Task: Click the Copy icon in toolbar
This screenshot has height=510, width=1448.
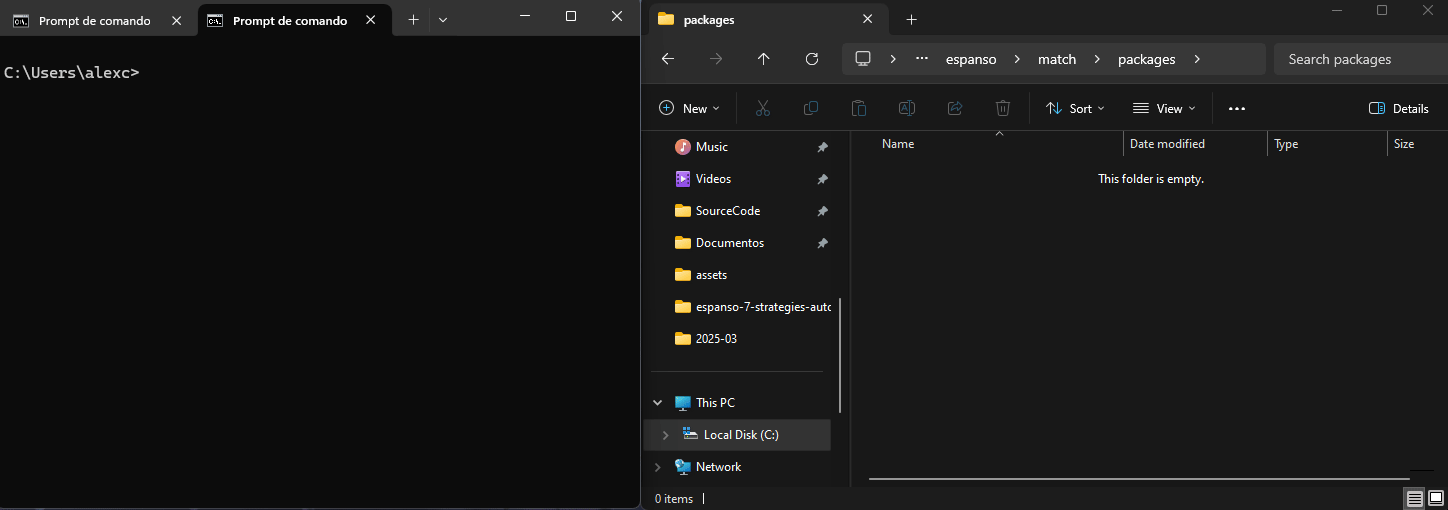Action: click(811, 108)
